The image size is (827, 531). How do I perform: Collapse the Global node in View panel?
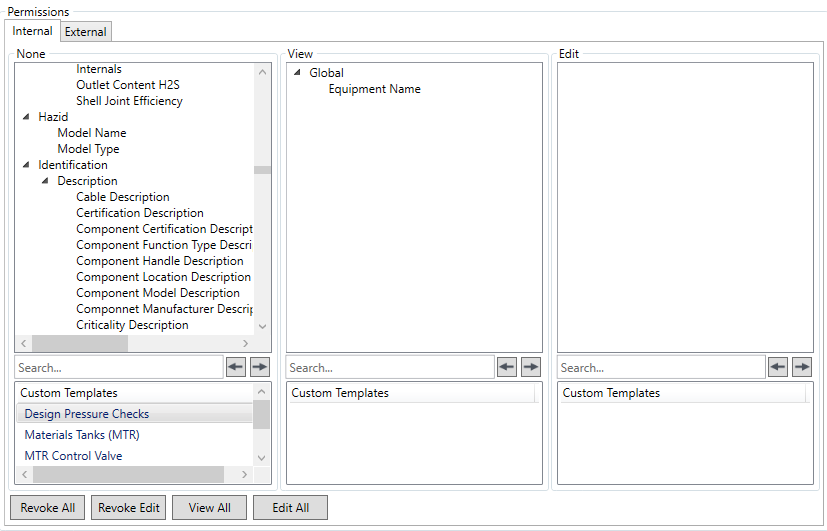(x=298, y=73)
